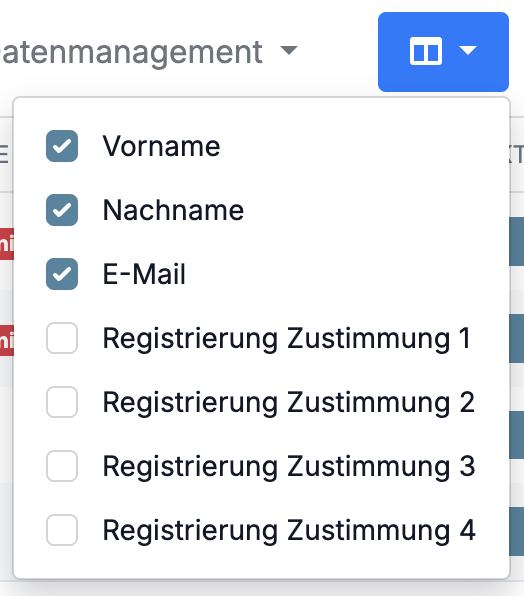Screen dimensions: 524x596
Task: Open the column selector dropdown arrow
Action: 468,51
